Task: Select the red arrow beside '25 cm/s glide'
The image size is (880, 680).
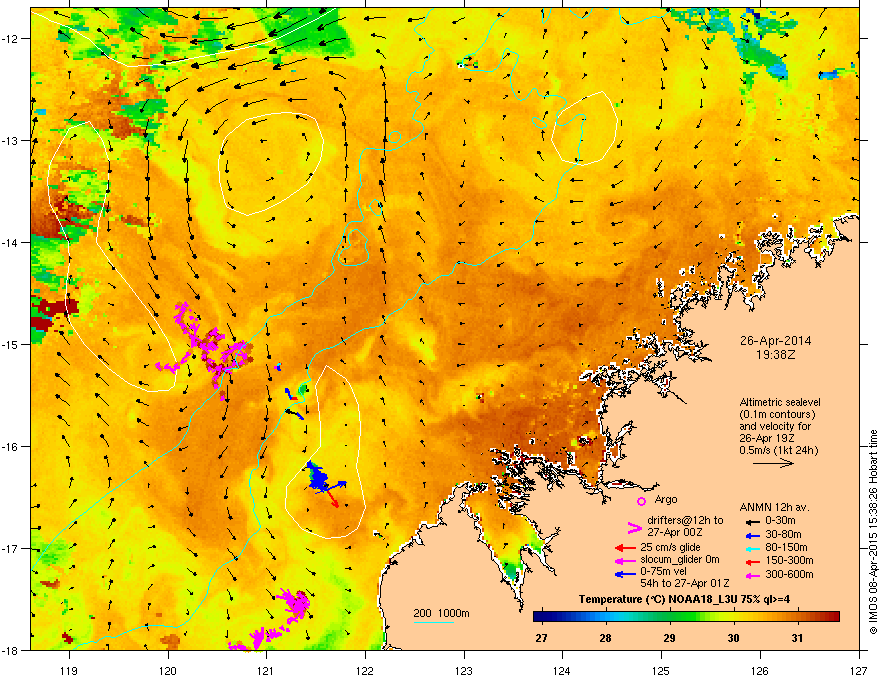Action: tap(625, 548)
